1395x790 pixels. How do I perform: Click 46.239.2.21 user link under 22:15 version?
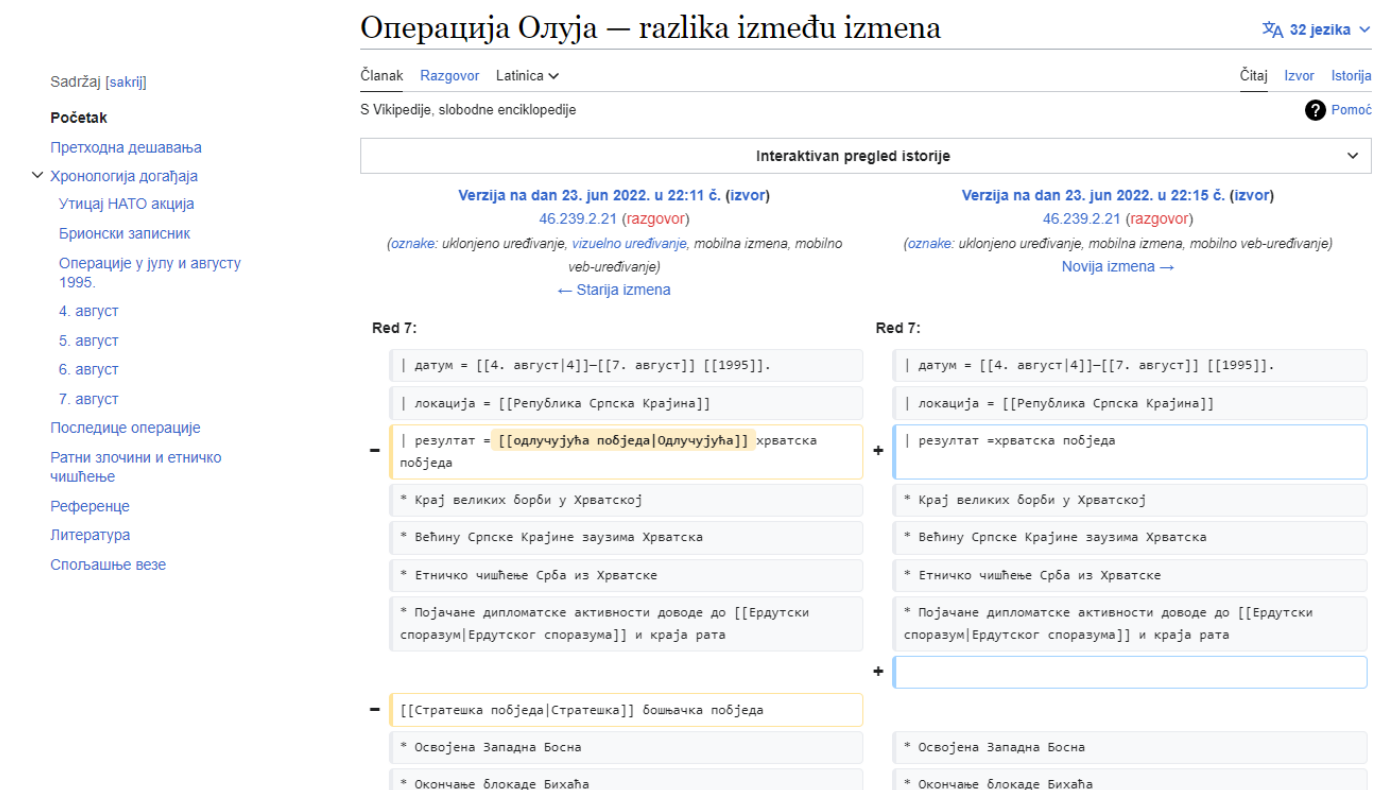coord(1080,218)
